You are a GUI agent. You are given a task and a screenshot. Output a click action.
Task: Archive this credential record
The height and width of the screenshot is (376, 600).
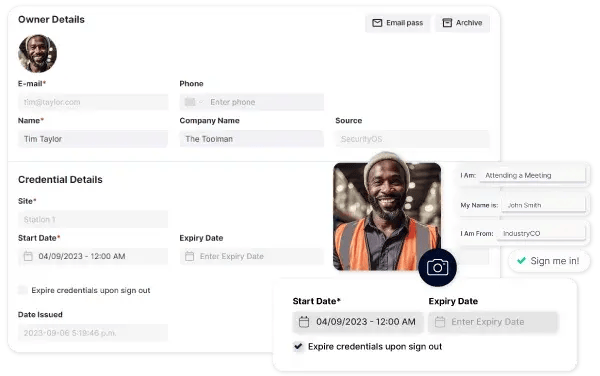(x=462, y=23)
